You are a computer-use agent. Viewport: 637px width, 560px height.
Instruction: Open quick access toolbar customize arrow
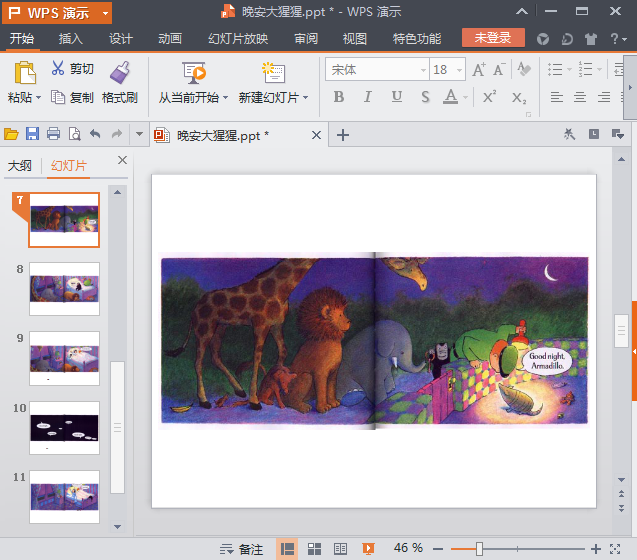(139, 134)
